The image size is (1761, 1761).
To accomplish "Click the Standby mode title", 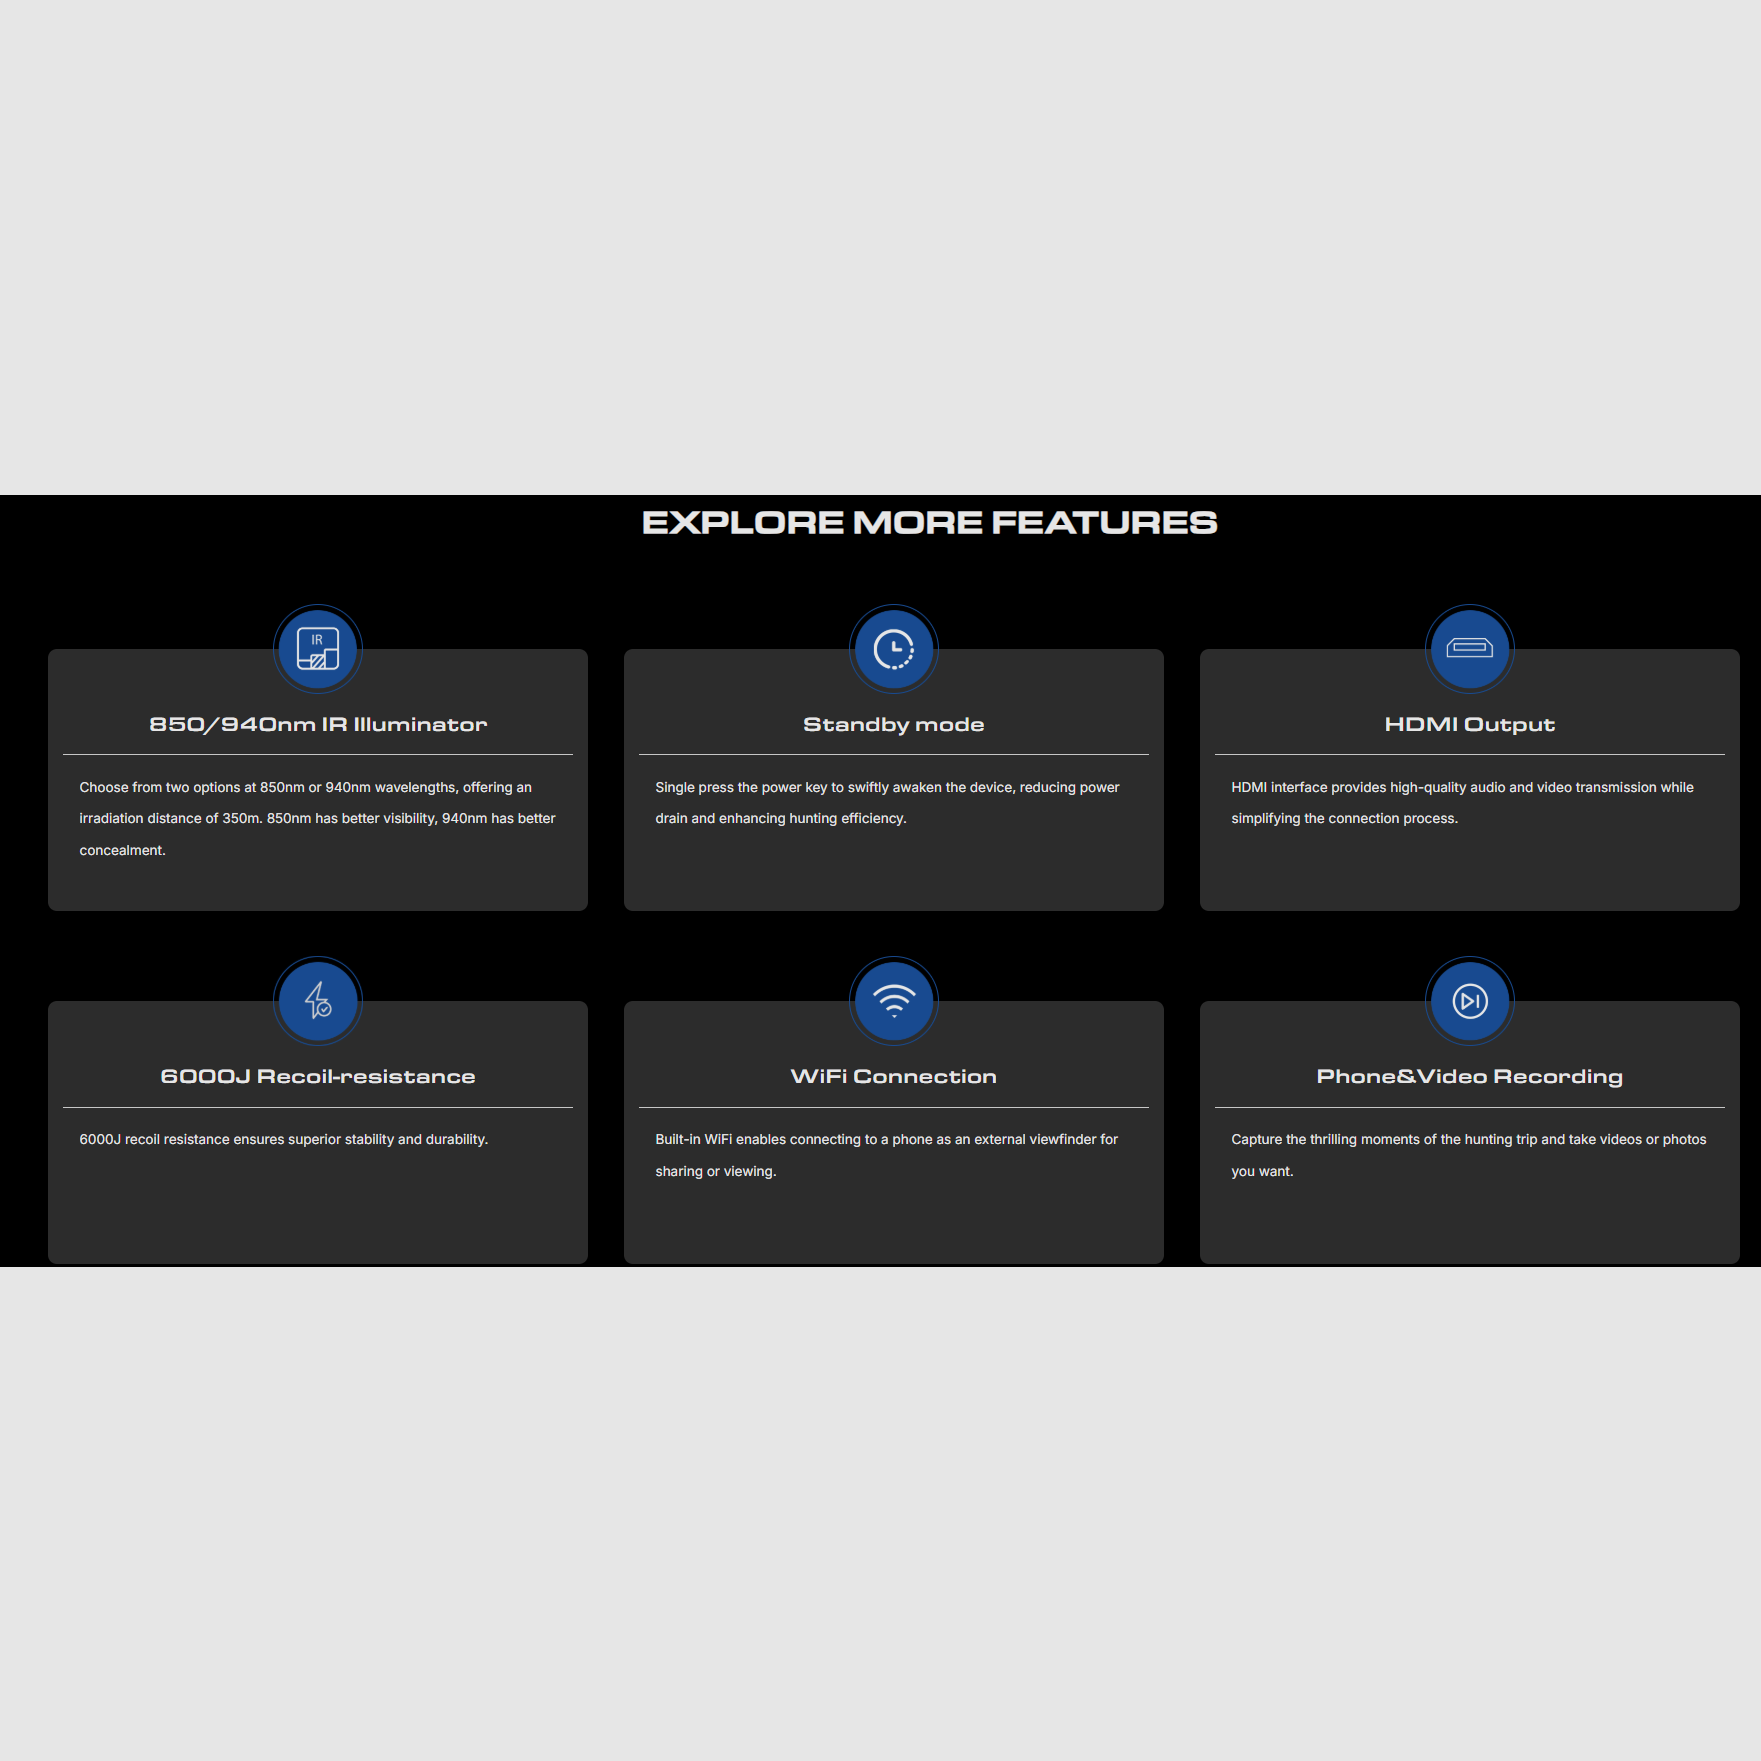I will tap(894, 725).
